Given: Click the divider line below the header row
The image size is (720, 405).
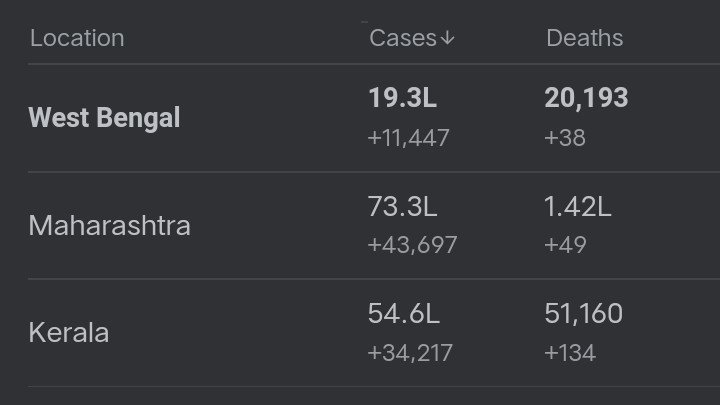Looking at the screenshot, I should [360, 65].
